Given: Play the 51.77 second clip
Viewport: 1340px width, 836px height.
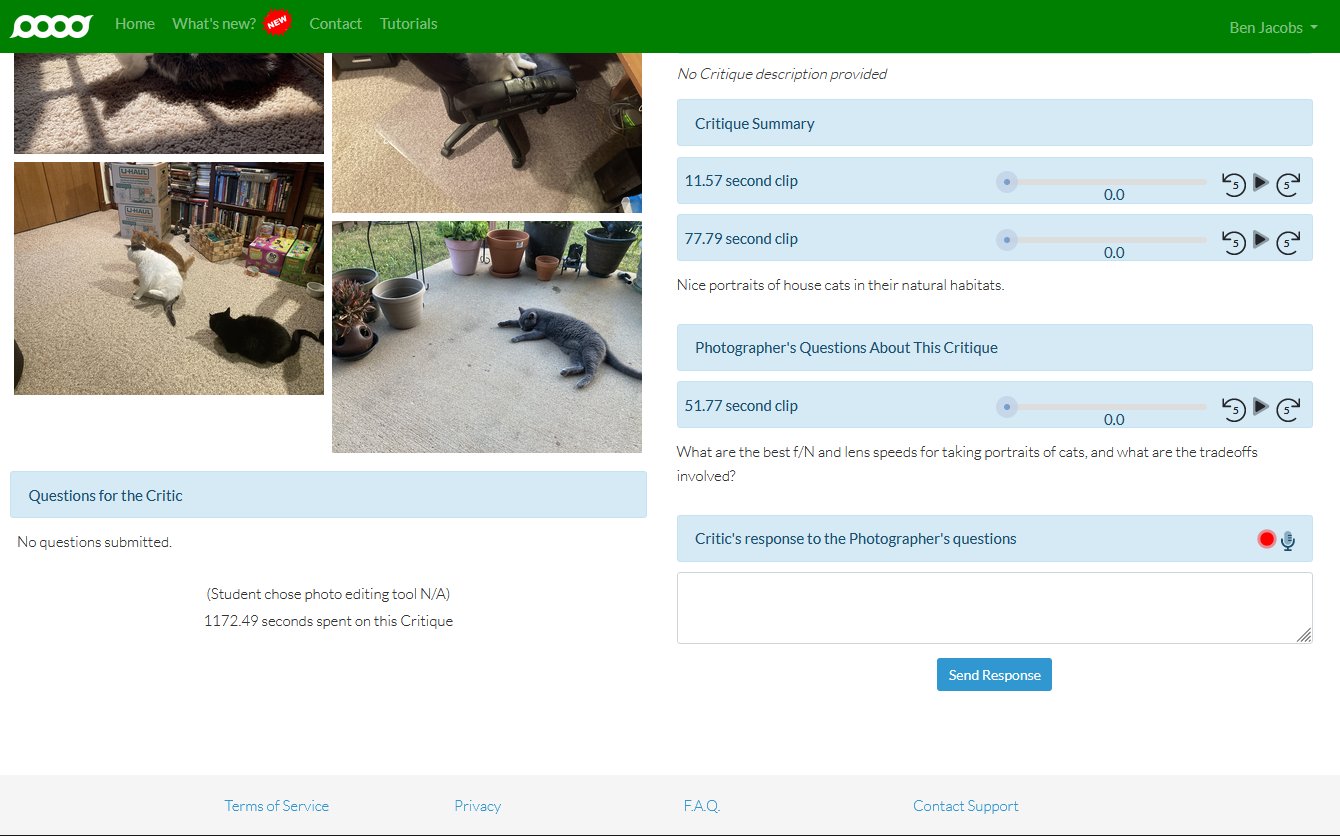Looking at the screenshot, I should point(1261,407).
